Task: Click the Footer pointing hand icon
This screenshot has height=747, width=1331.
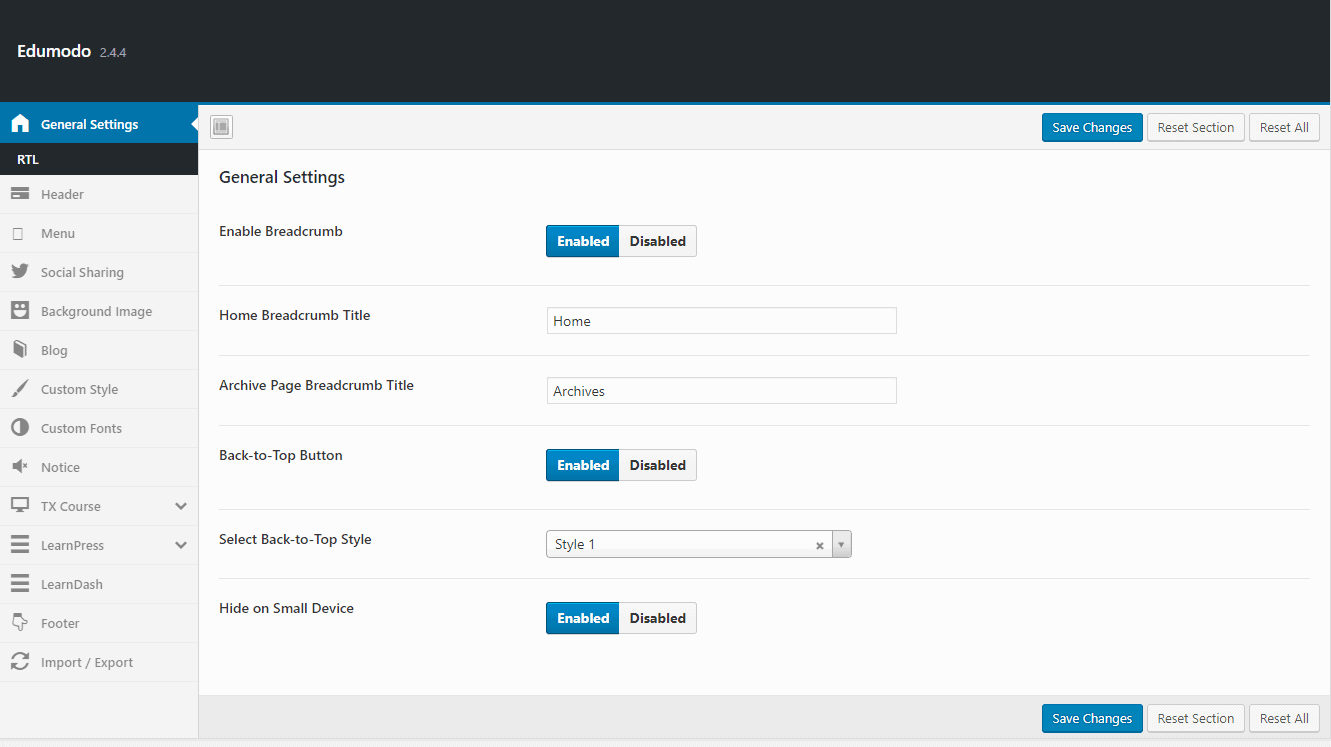Action: click(20, 623)
